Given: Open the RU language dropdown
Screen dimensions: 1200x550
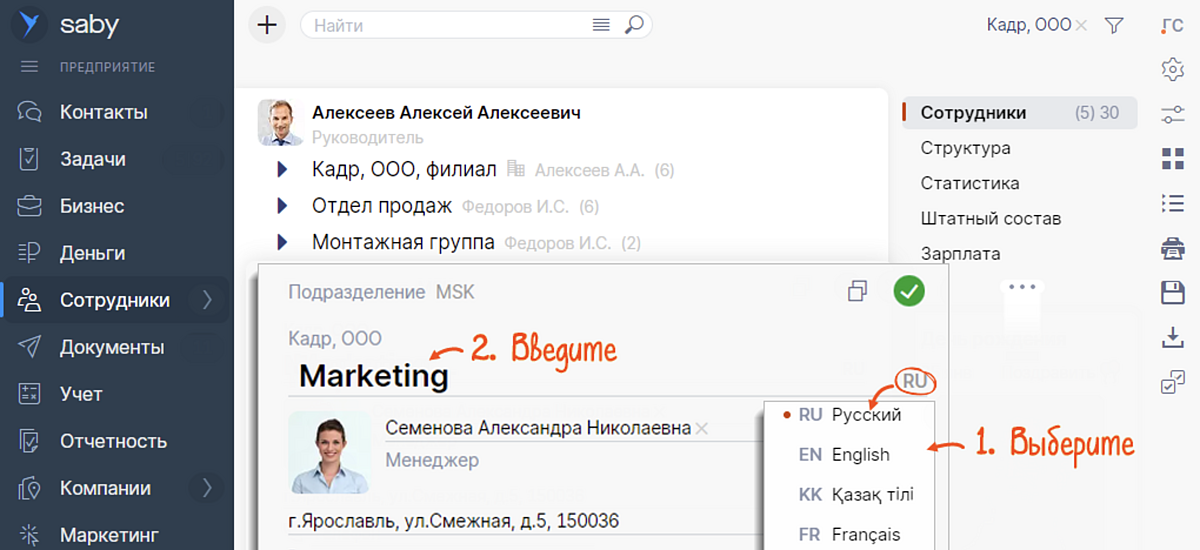Looking at the screenshot, I should (914, 381).
